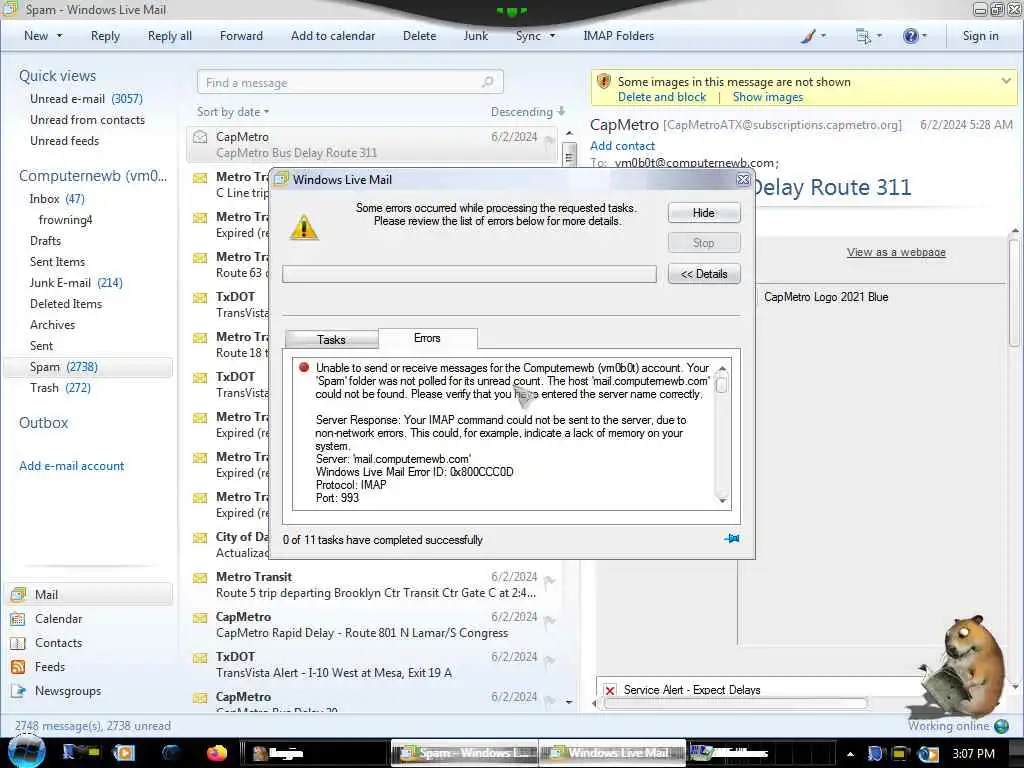The height and width of the screenshot is (768, 1024).
Task: Click Junk in the toolbar
Action: coord(475,36)
